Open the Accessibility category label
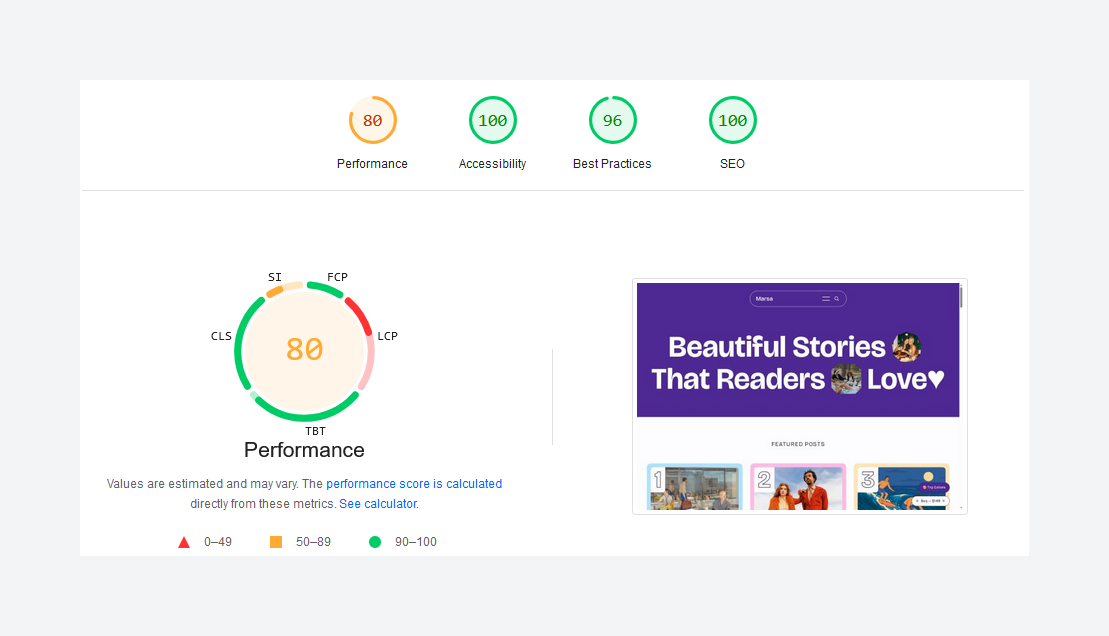The image size is (1109, 636). pyautogui.click(x=492, y=163)
